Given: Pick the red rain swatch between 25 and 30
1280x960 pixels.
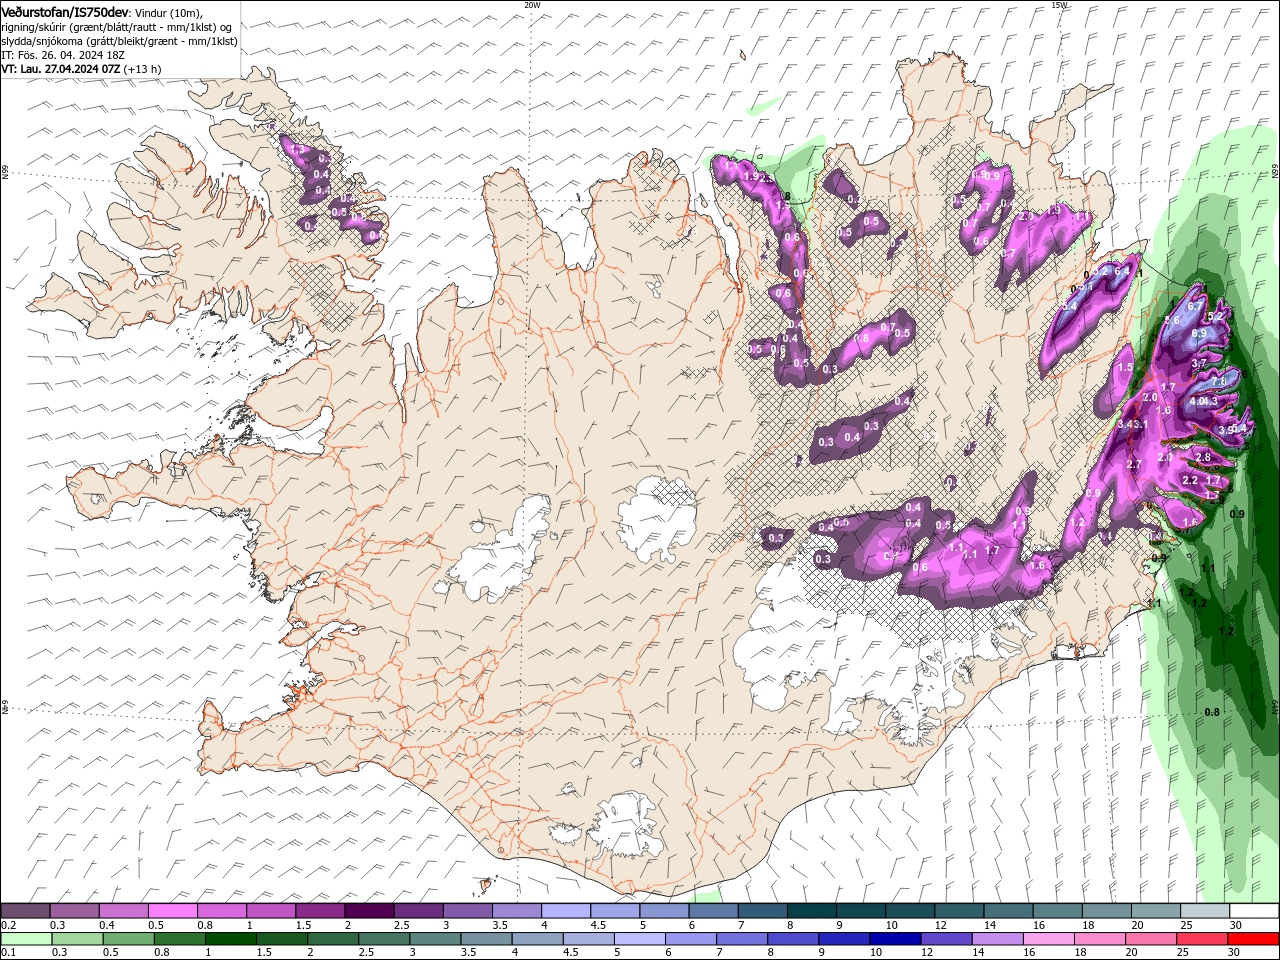Looking at the screenshot, I should pos(1203,939).
